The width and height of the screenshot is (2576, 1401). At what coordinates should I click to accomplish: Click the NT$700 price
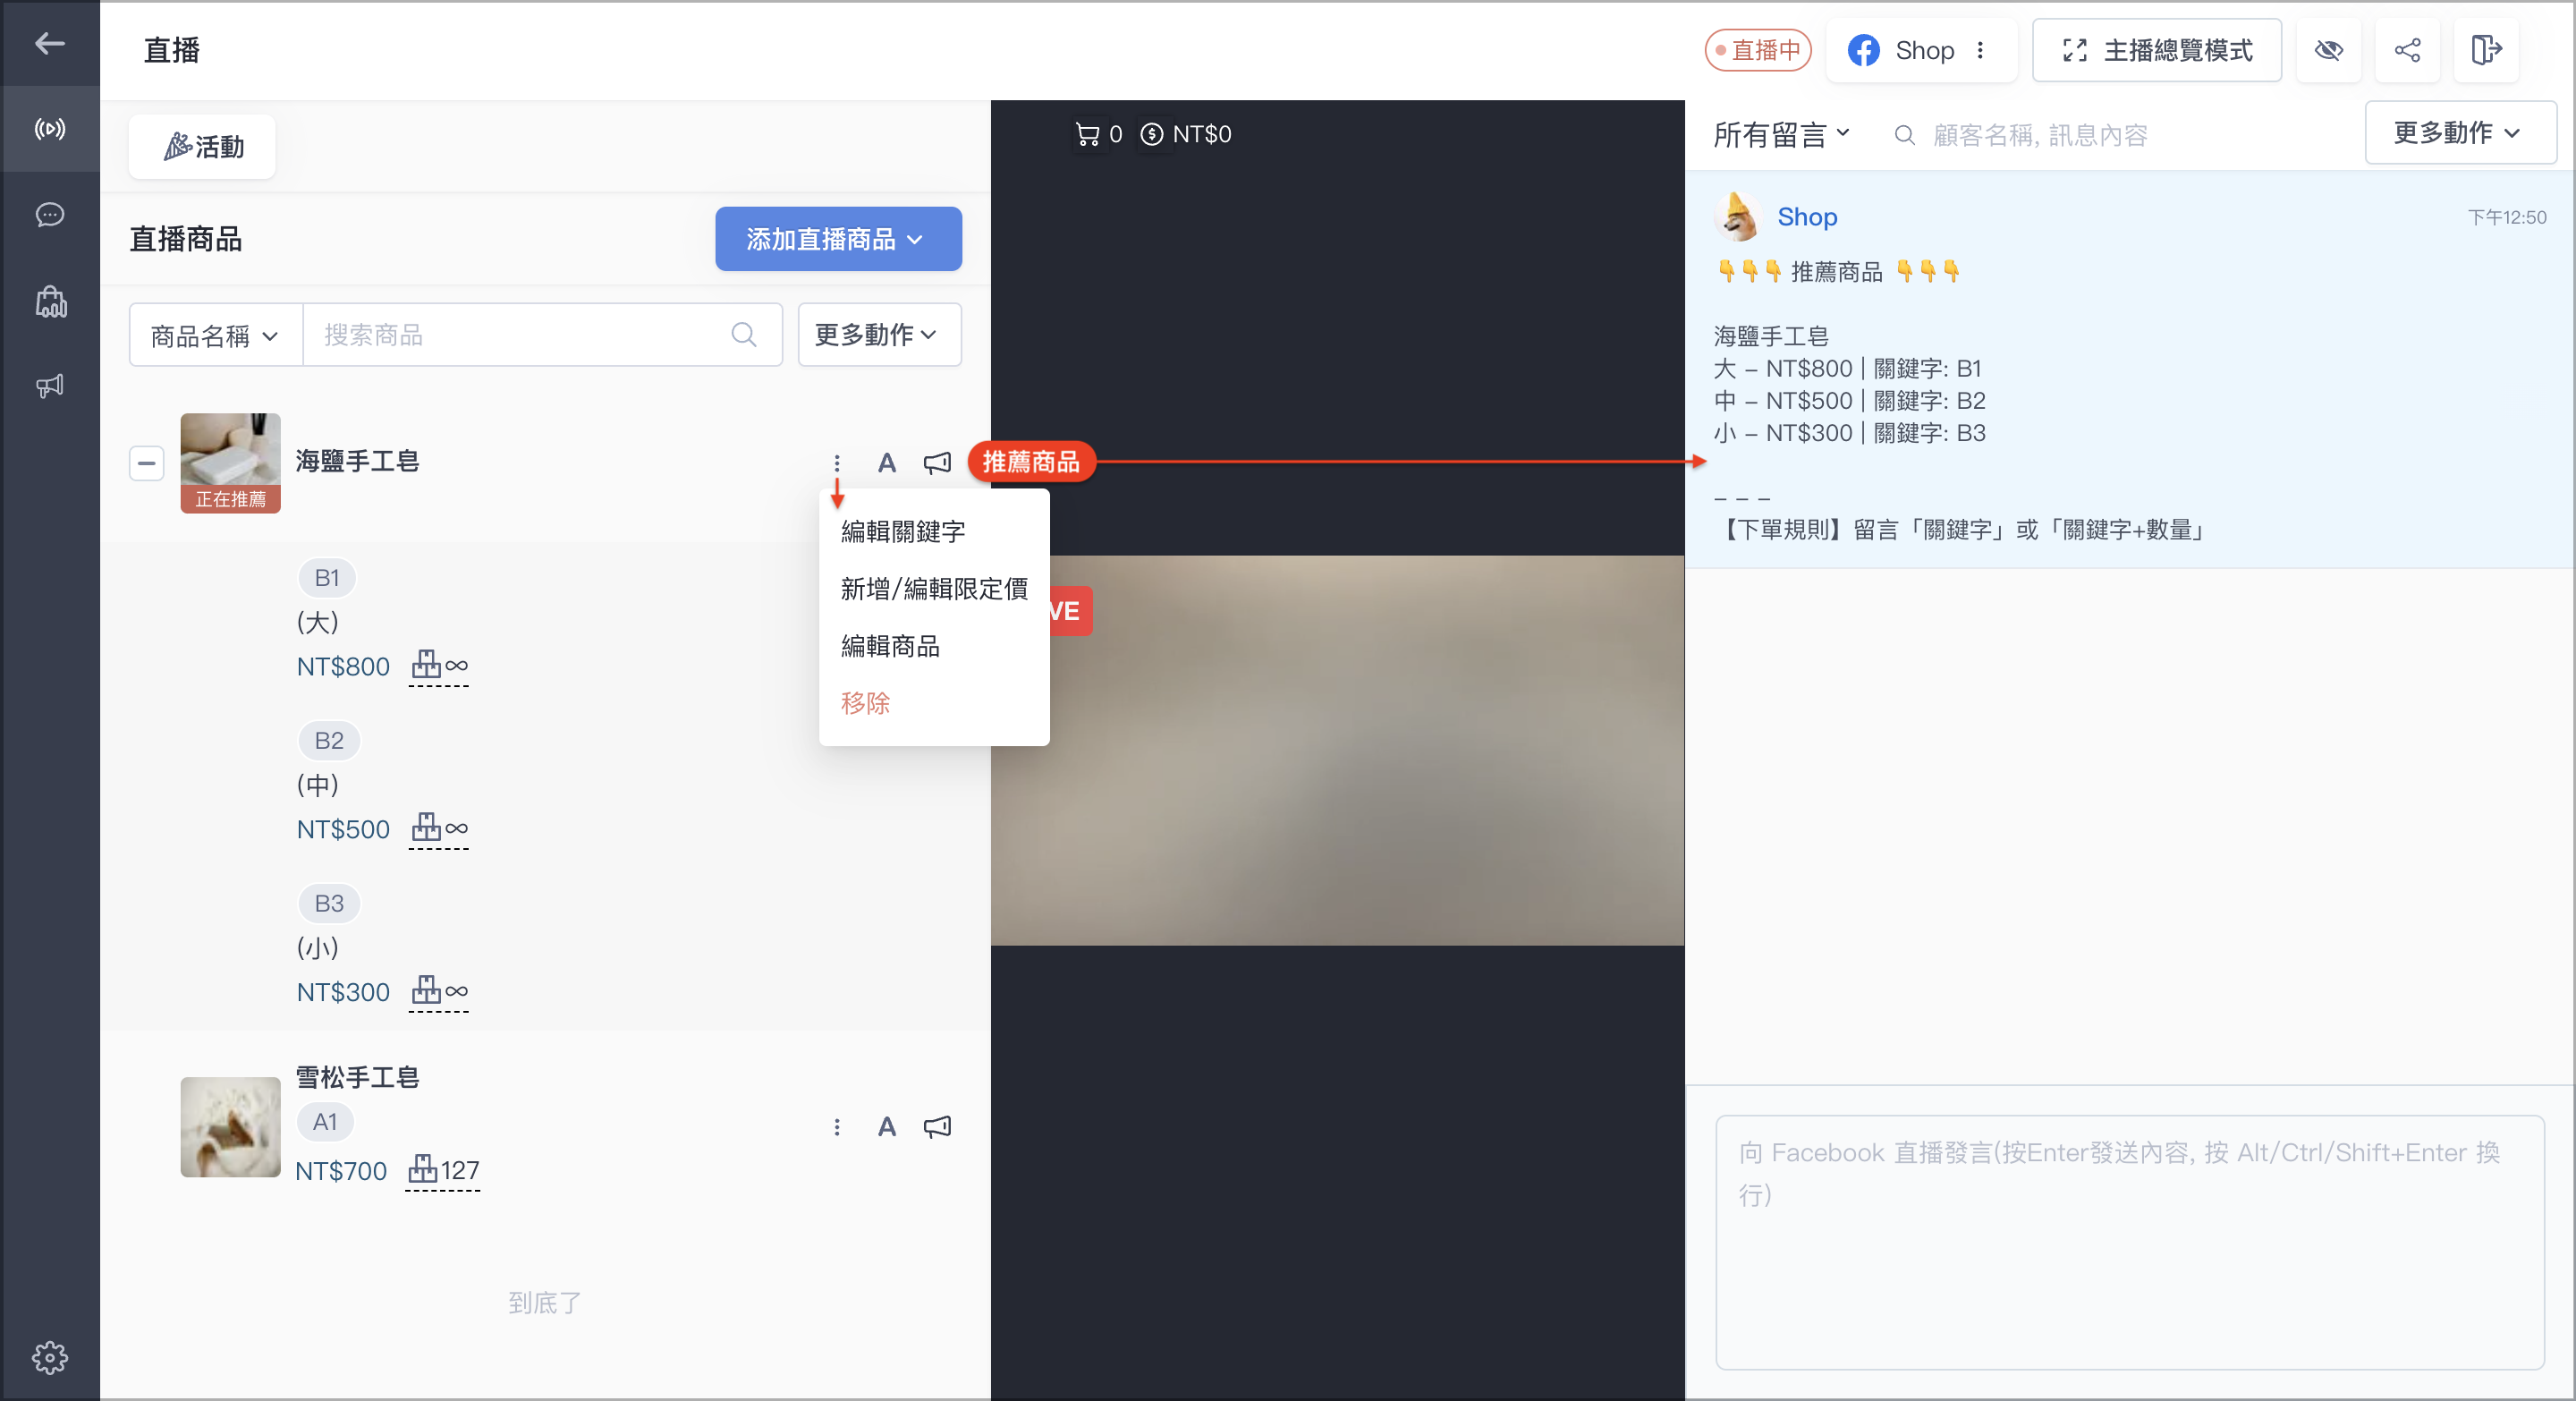(341, 1171)
